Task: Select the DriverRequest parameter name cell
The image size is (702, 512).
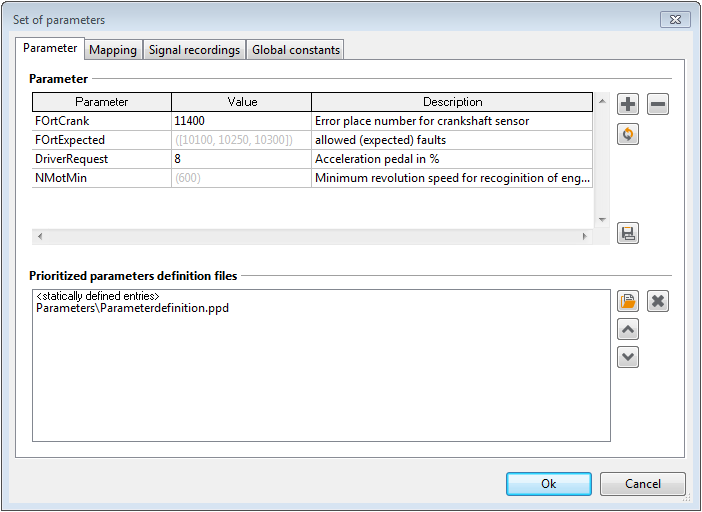Action: [102, 159]
